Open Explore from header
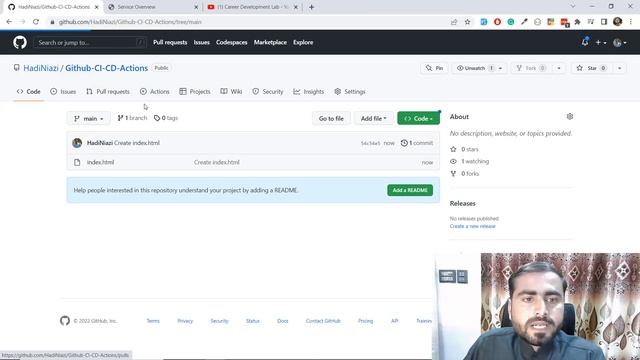The image size is (640, 360). pos(303,42)
